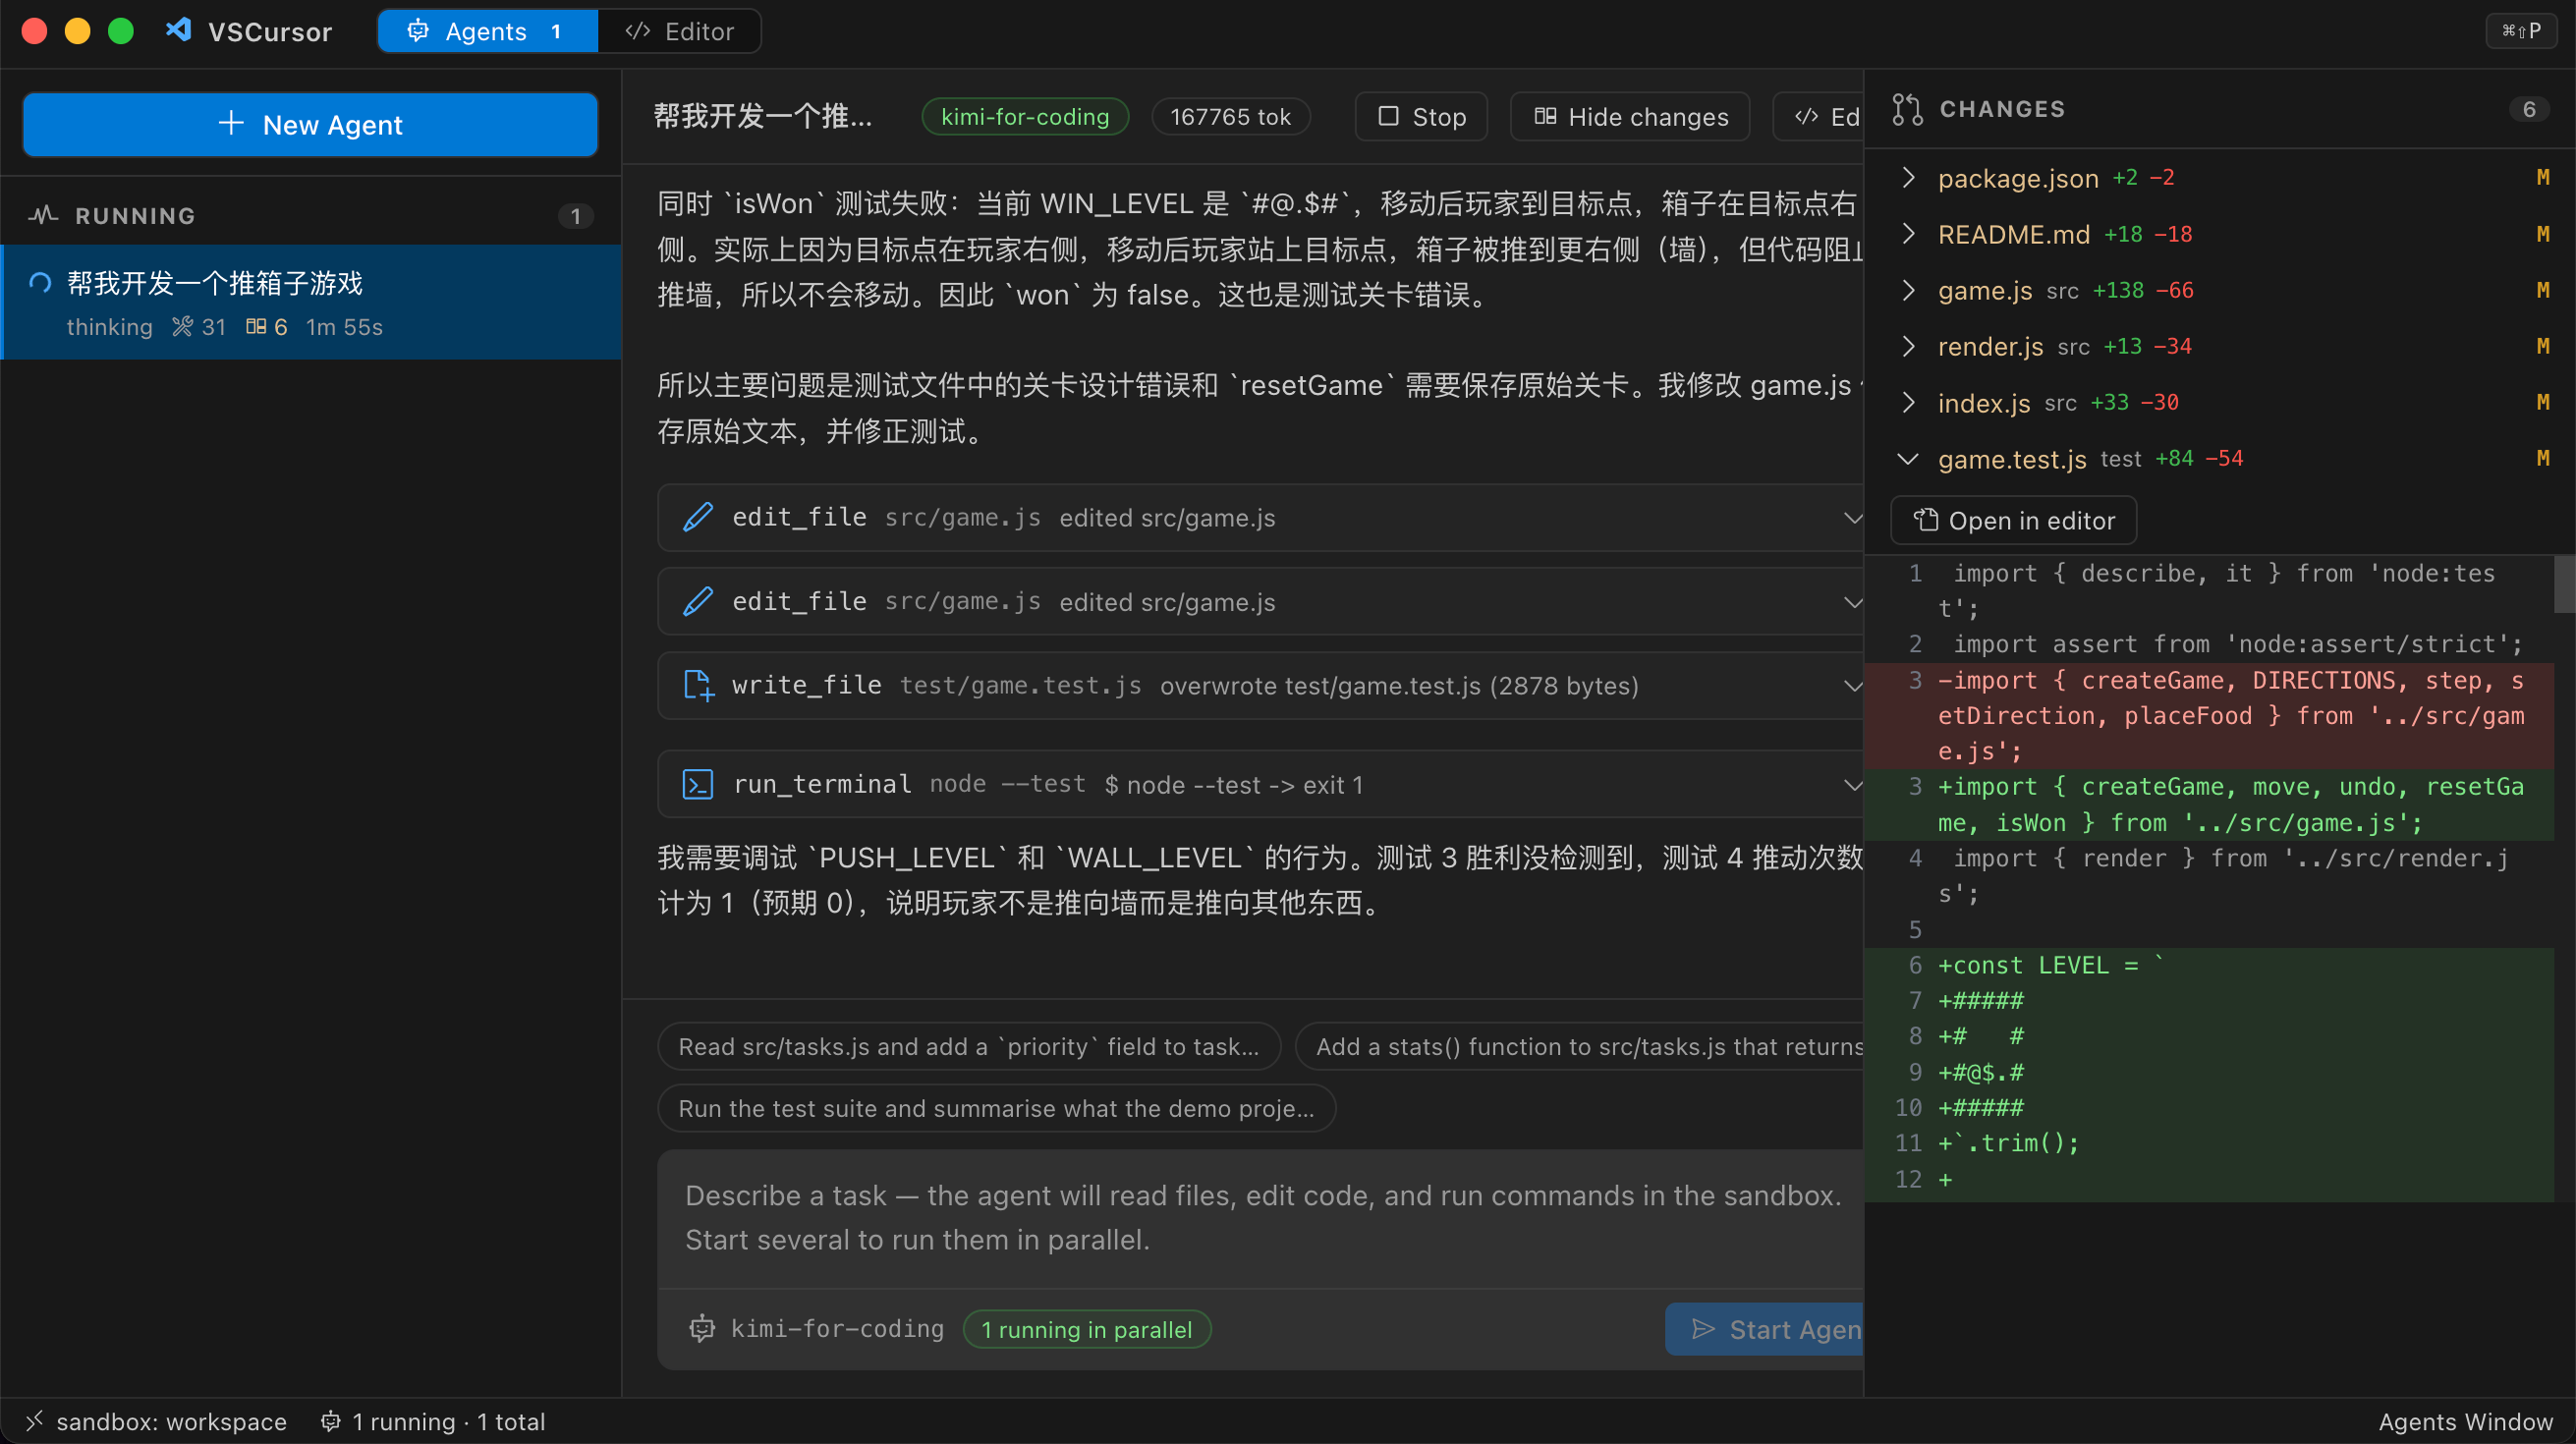Image resolution: width=2576 pixels, height=1444 pixels.
Task: Click the robot icon in status bar
Action: tap(330, 1421)
